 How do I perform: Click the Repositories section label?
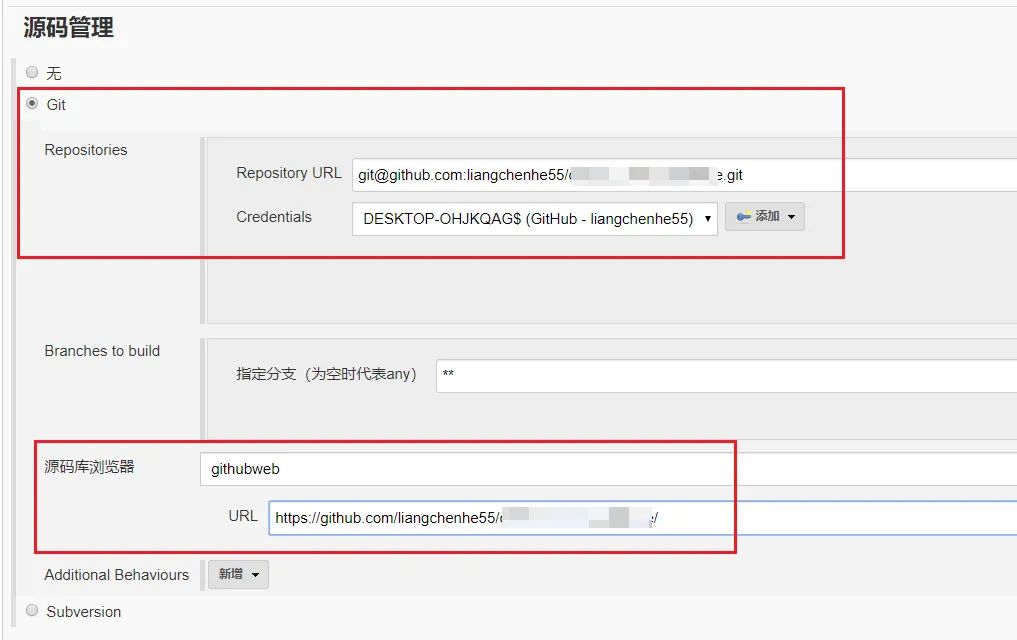point(86,150)
